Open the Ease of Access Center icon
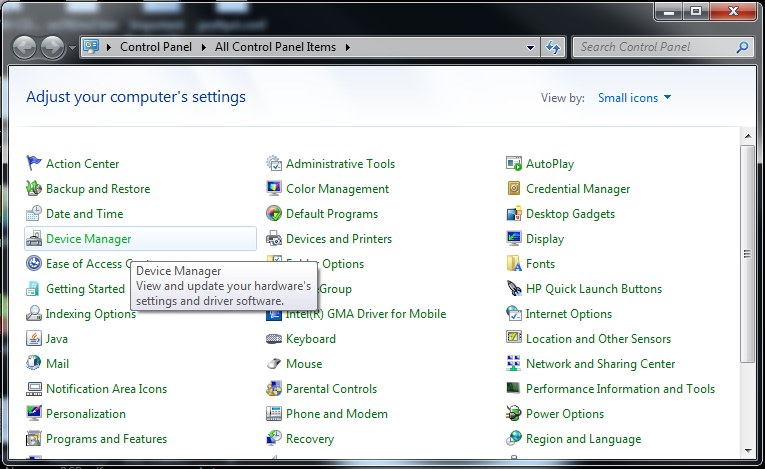The height and width of the screenshot is (469, 765). coord(34,263)
